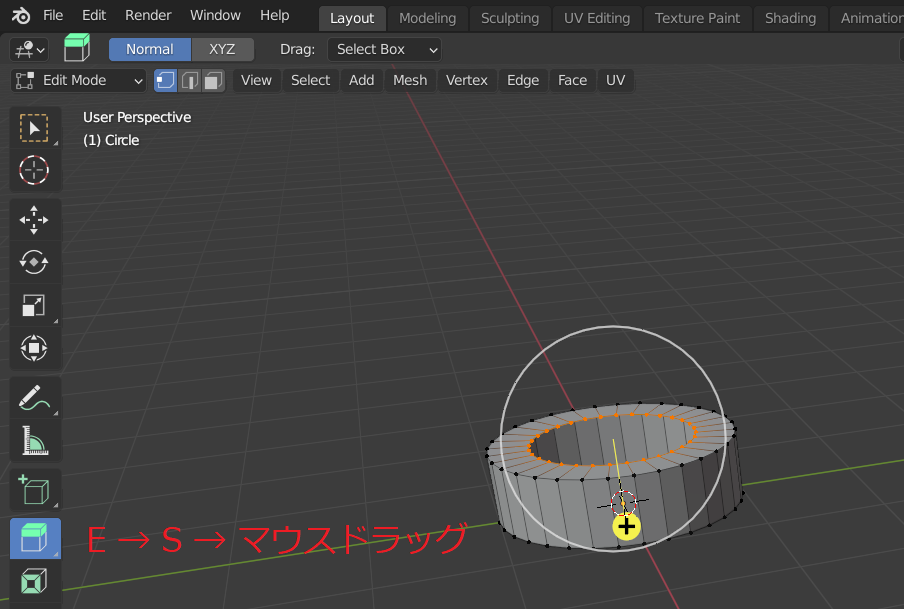The image size is (904, 609).
Task: Open the Edge menu
Action: tap(523, 81)
